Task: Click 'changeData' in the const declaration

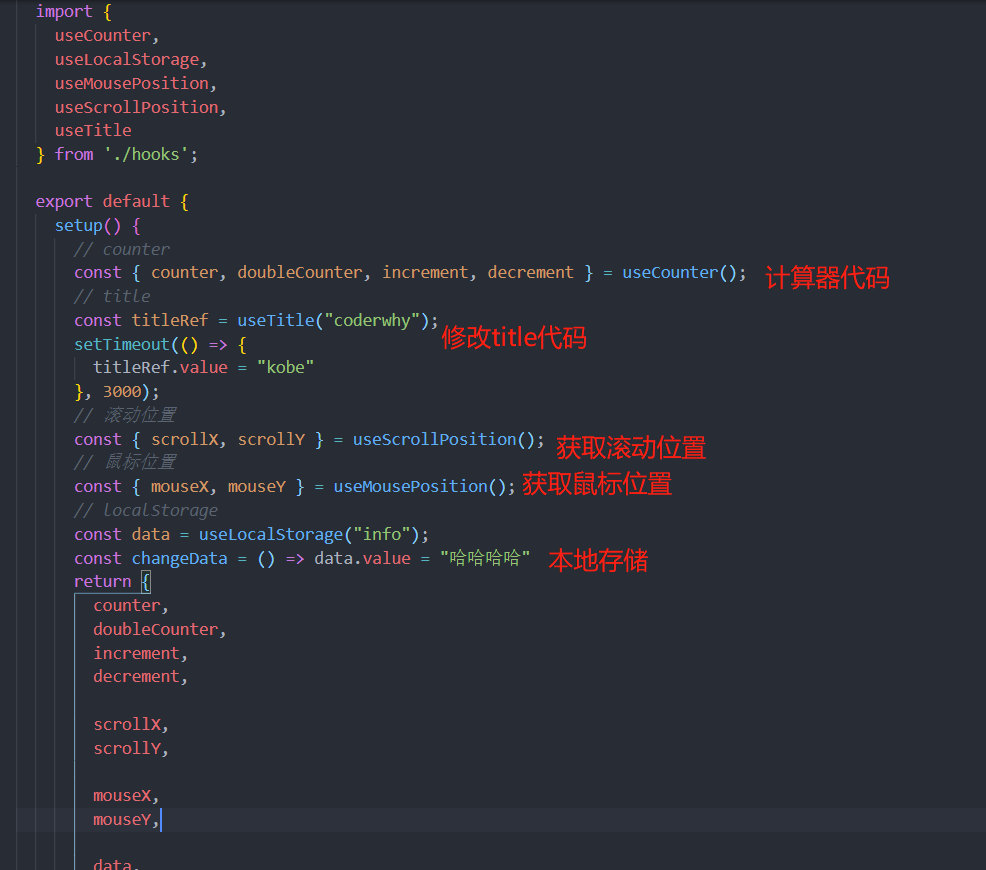Action: click(179, 558)
